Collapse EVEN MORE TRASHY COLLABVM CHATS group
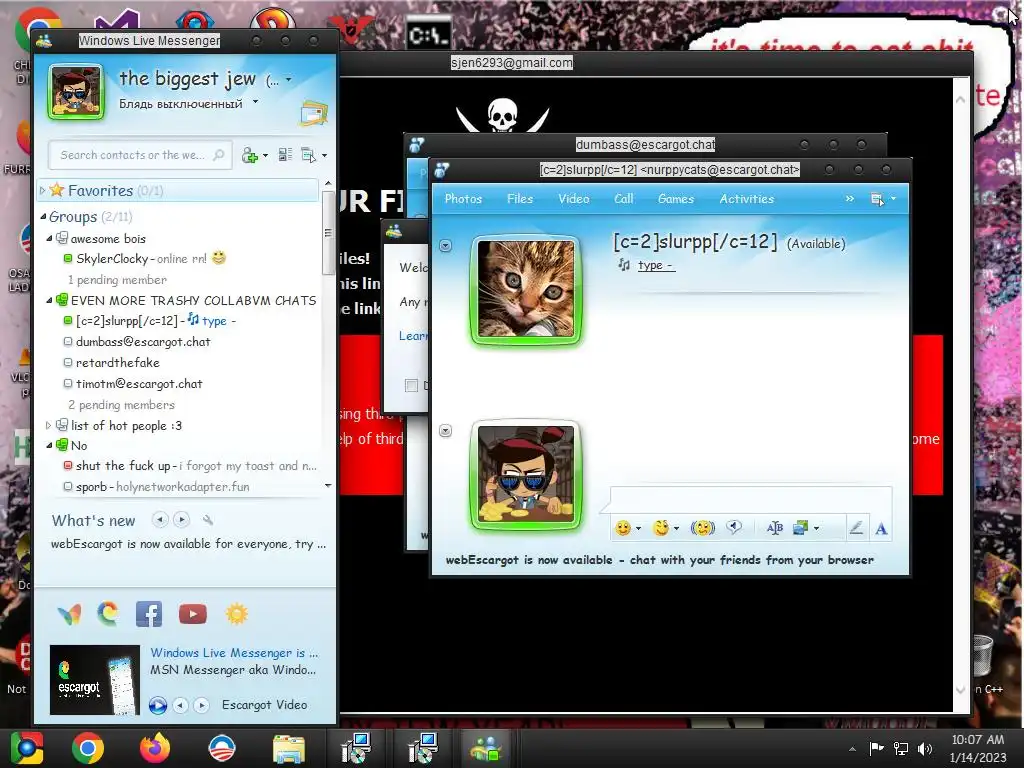This screenshot has width=1024, height=768. (49, 300)
